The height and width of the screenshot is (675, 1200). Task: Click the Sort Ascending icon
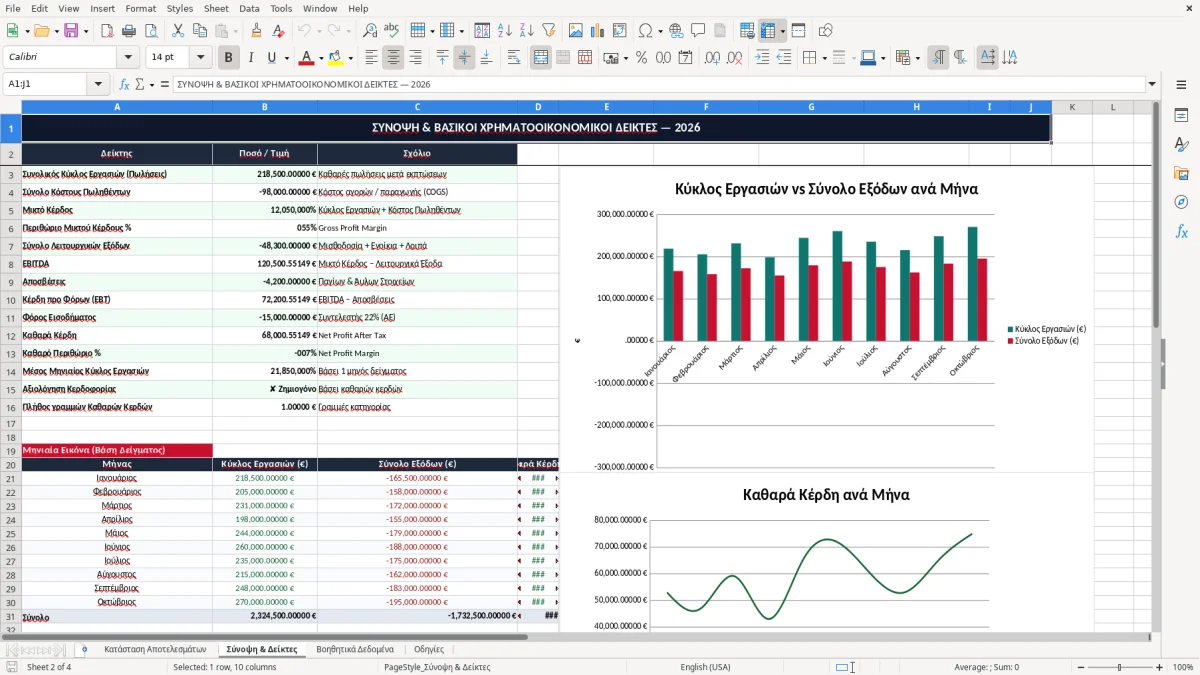(x=504, y=31)
